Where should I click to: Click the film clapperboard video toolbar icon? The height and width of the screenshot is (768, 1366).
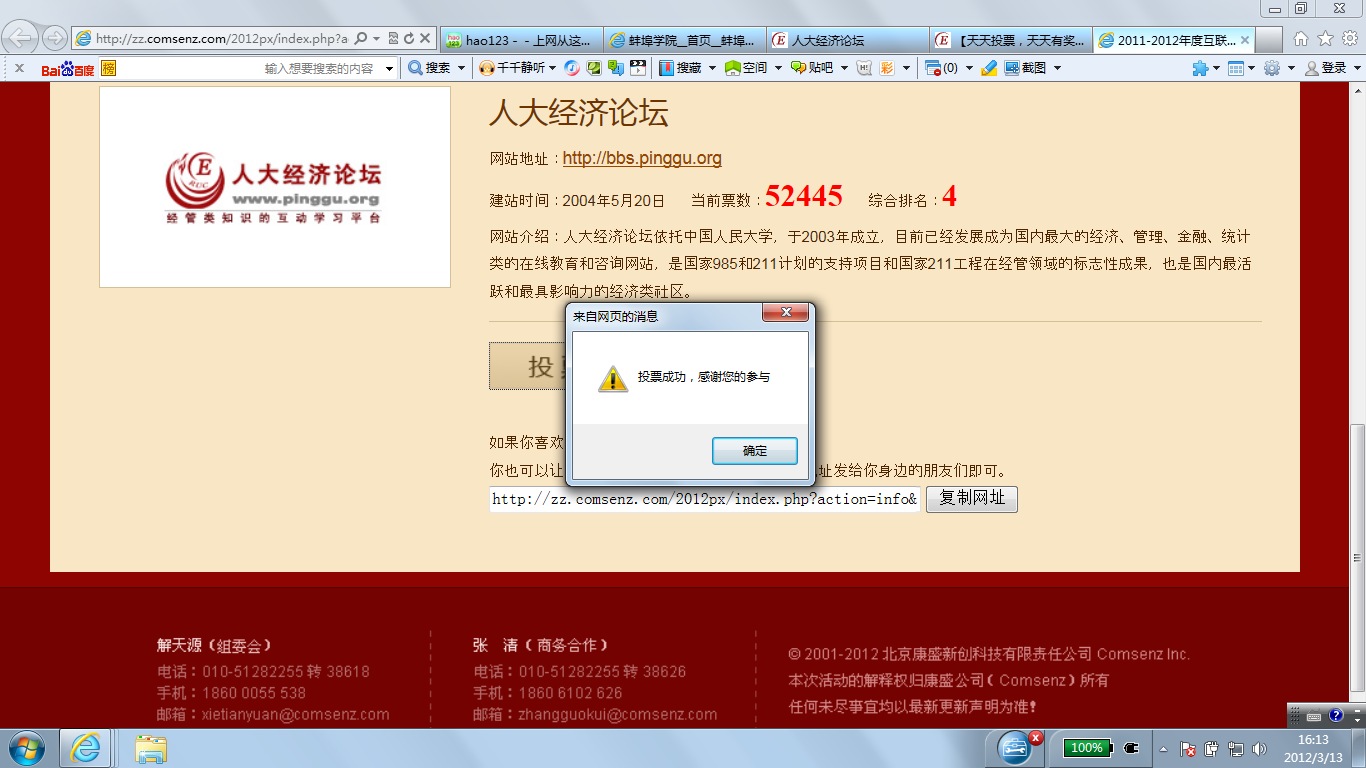pyautogui.click(x=637, y=68)
